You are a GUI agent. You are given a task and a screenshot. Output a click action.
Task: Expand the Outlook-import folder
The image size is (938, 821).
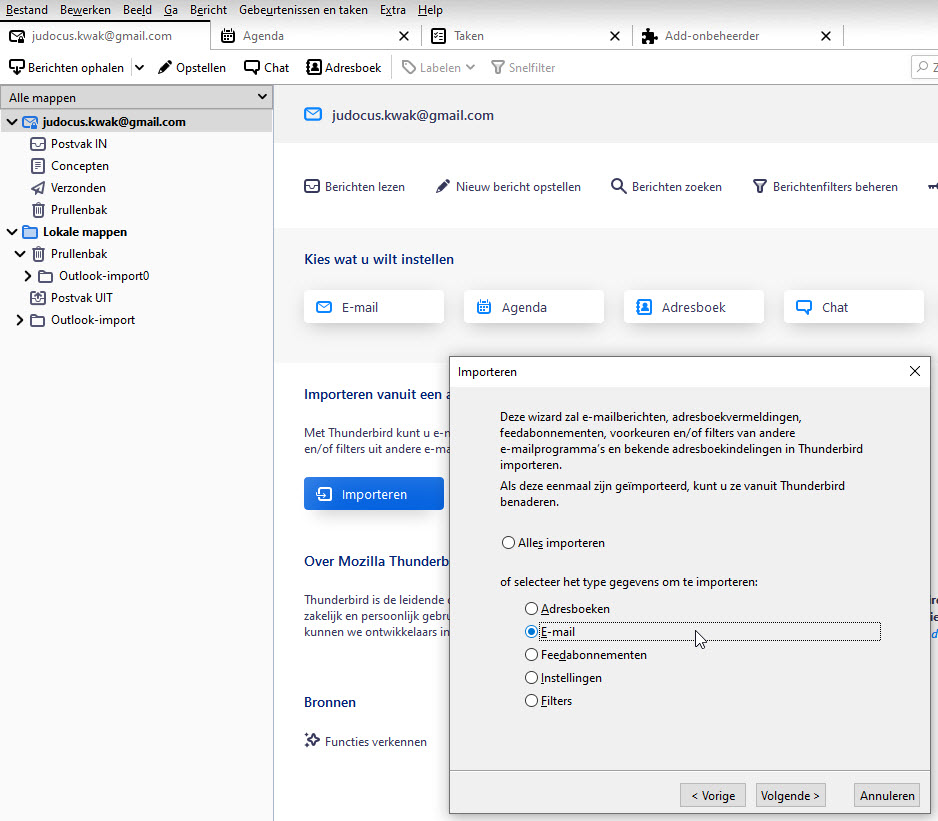(20, 320)
